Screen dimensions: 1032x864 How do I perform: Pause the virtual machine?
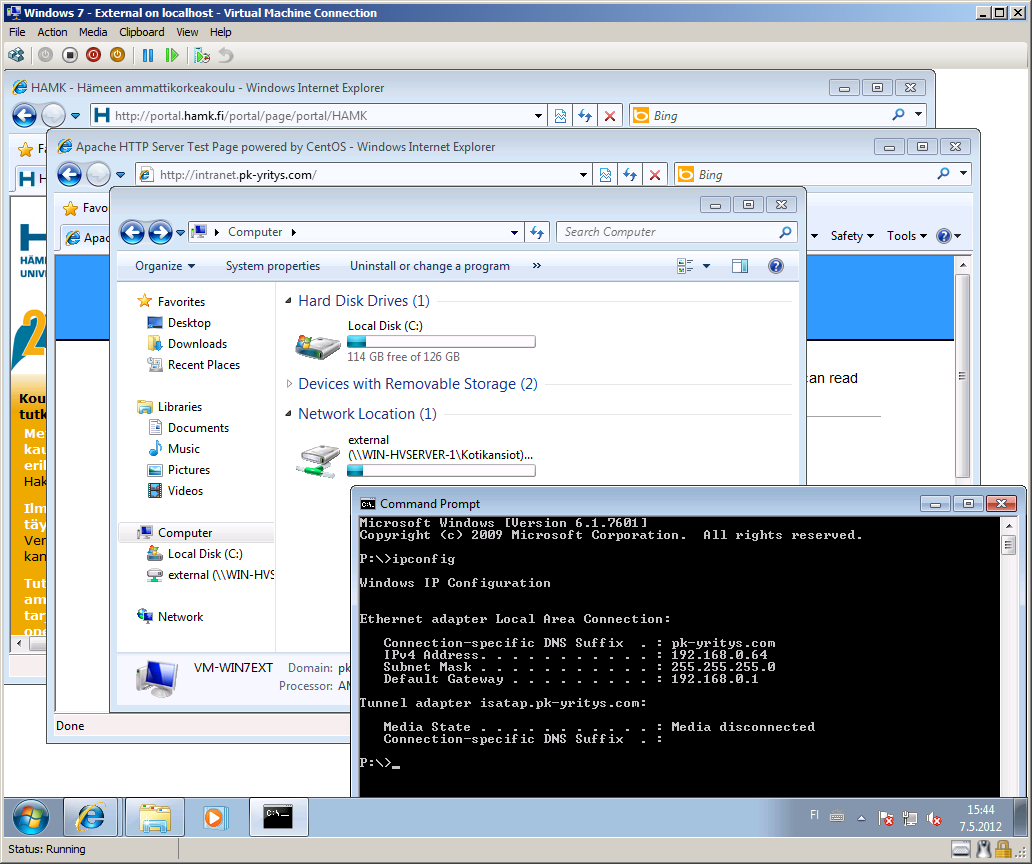[x=147, y=55]
